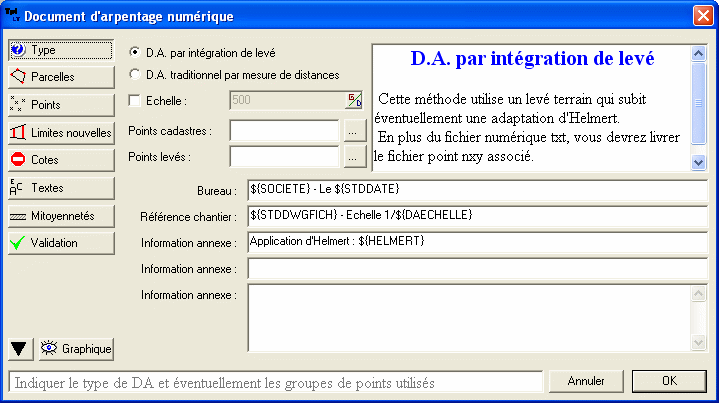Screen dimensions: 719x403
Task: Open the Points section
Action: pyautogui.click(x=59, y=104)
